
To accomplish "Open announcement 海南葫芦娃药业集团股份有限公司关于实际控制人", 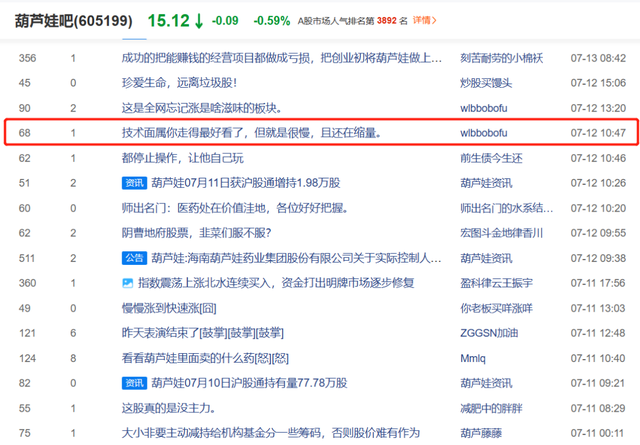I will (x=296, y=258).
